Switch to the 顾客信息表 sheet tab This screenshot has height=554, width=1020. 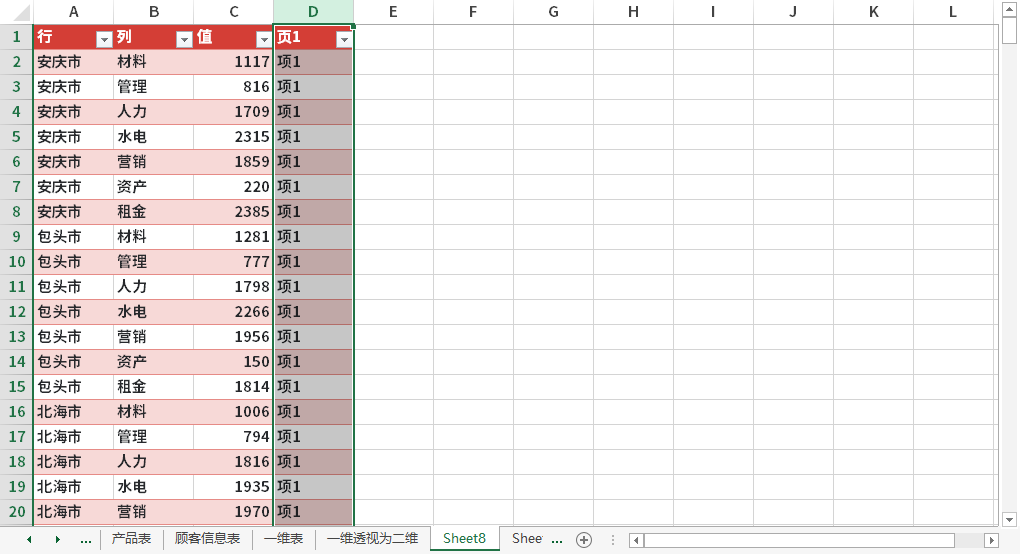pyautogui.click(x=208, y=538)
